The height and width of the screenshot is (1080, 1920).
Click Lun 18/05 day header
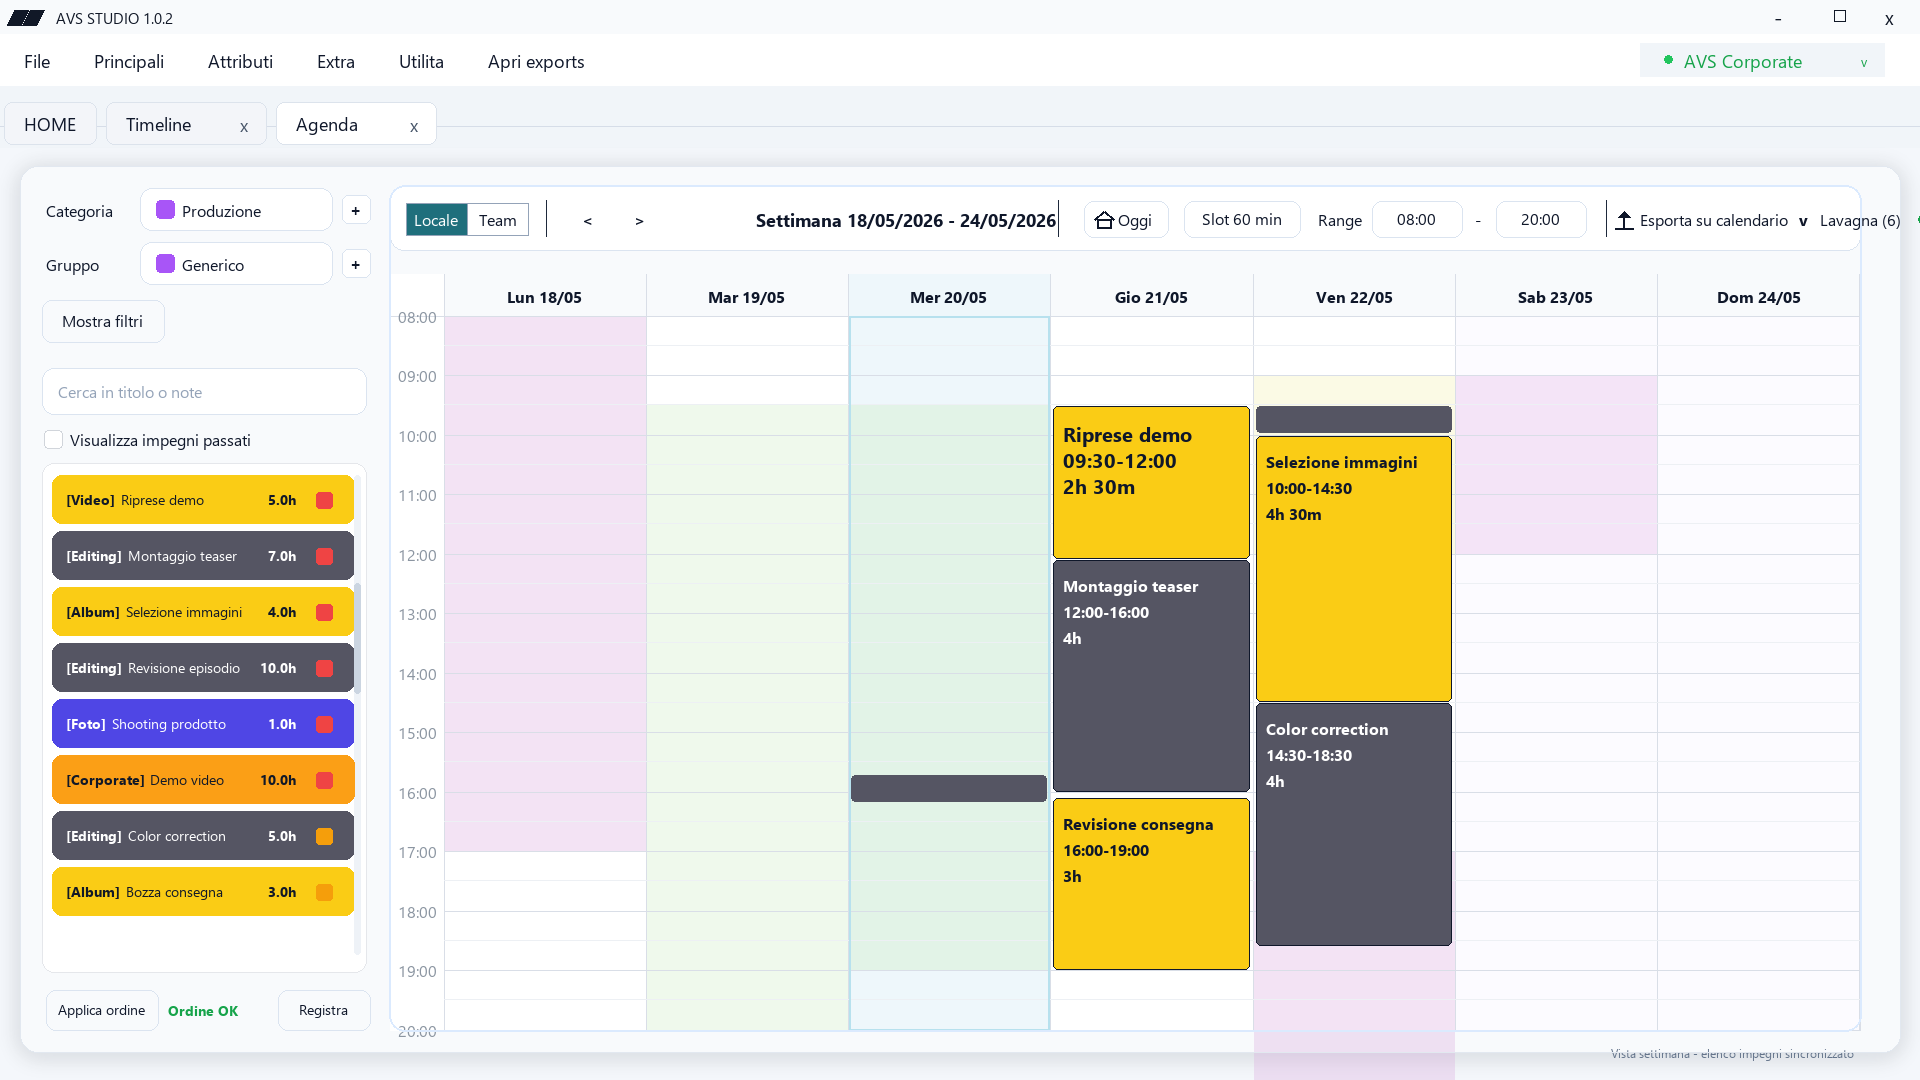pyautogui.click(x=545, y=297)
